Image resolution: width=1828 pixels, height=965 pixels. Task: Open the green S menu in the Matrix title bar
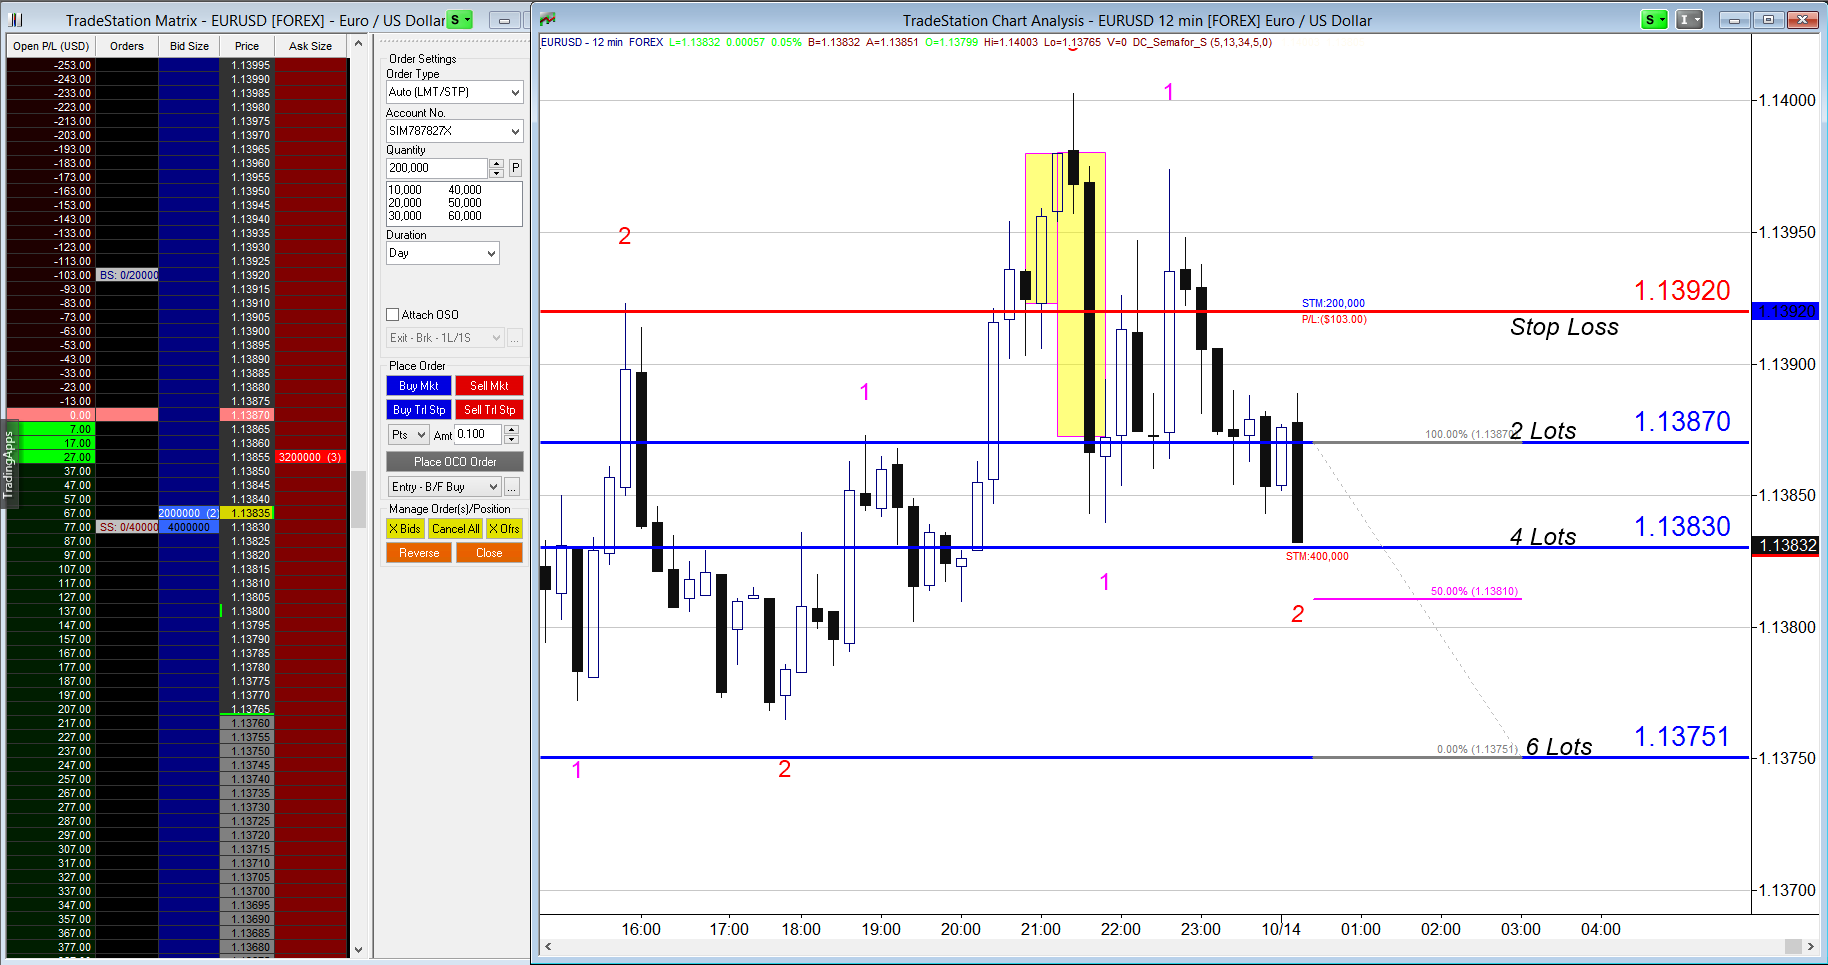[x=460, y=20]
